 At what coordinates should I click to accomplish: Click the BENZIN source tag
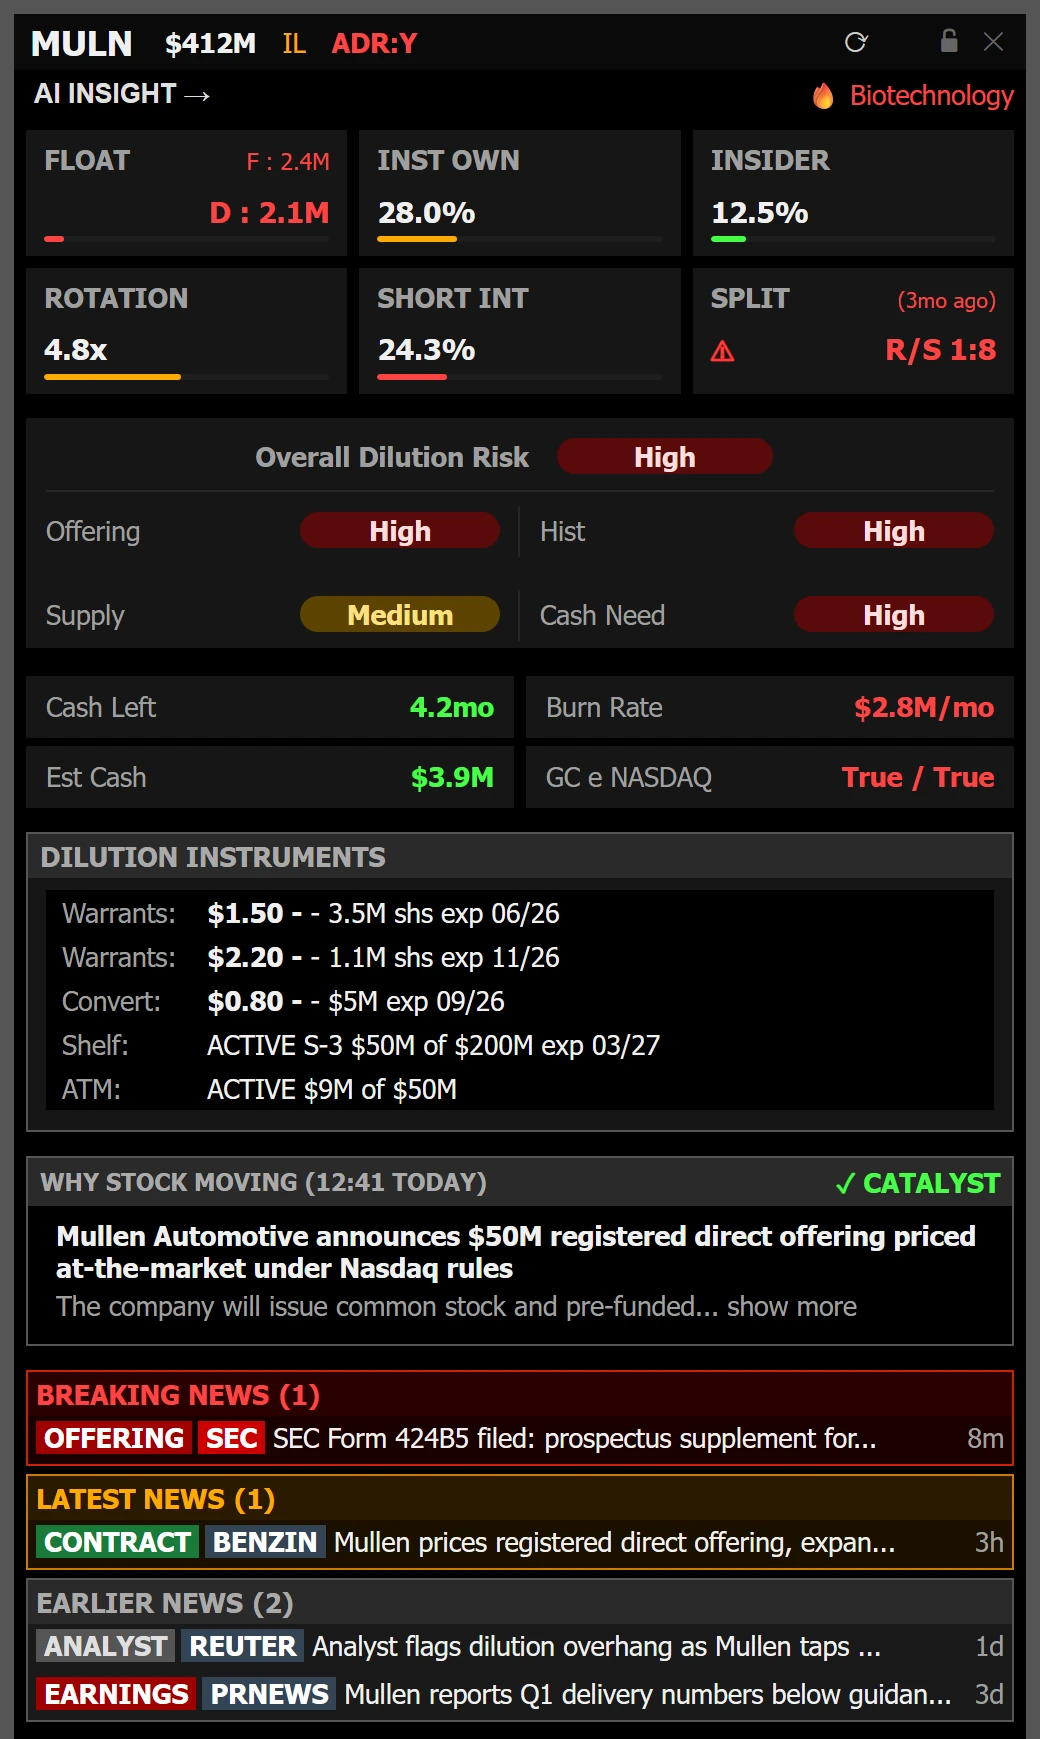click(x=265, y=1543)
